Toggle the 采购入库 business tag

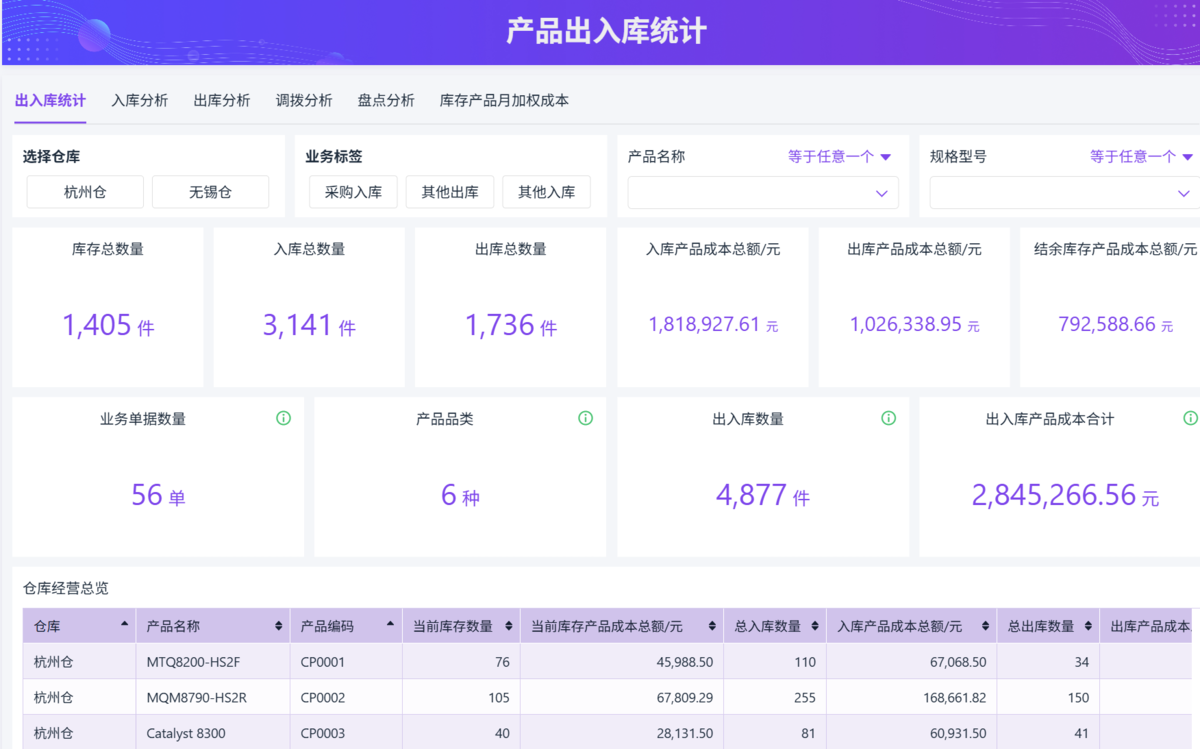click(353, 192)
